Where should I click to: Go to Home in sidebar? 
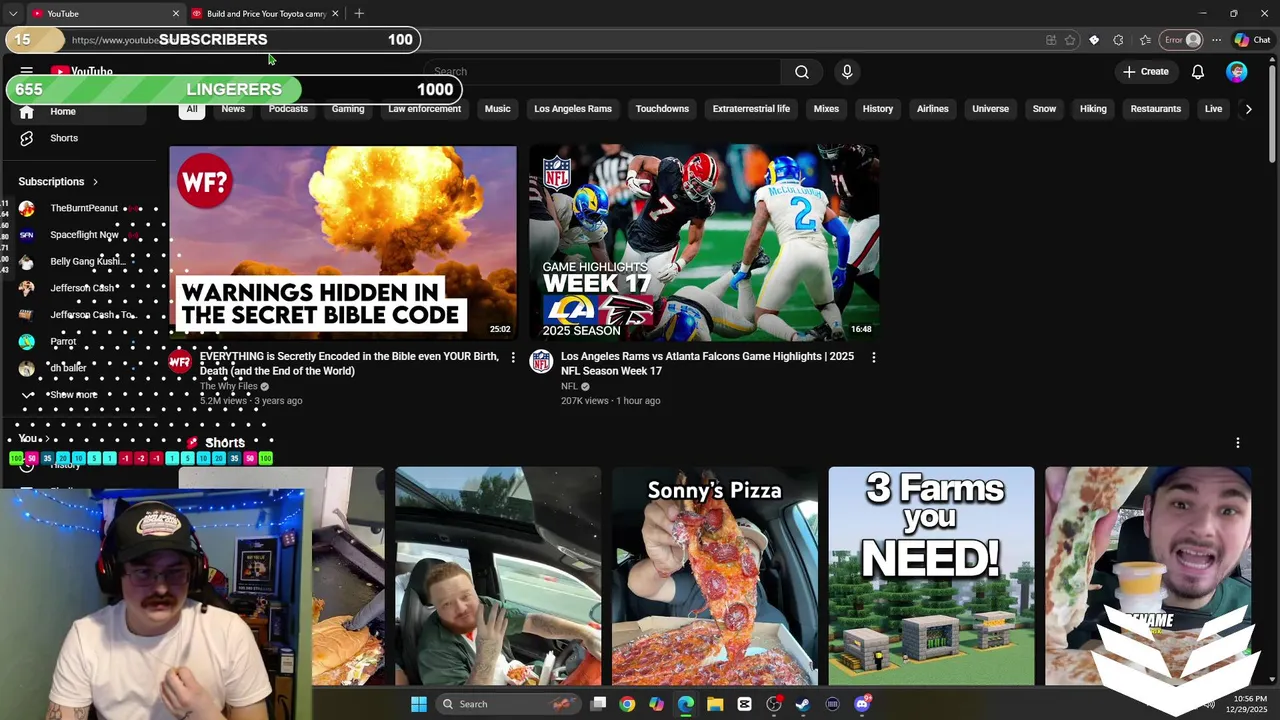[63, 112]
